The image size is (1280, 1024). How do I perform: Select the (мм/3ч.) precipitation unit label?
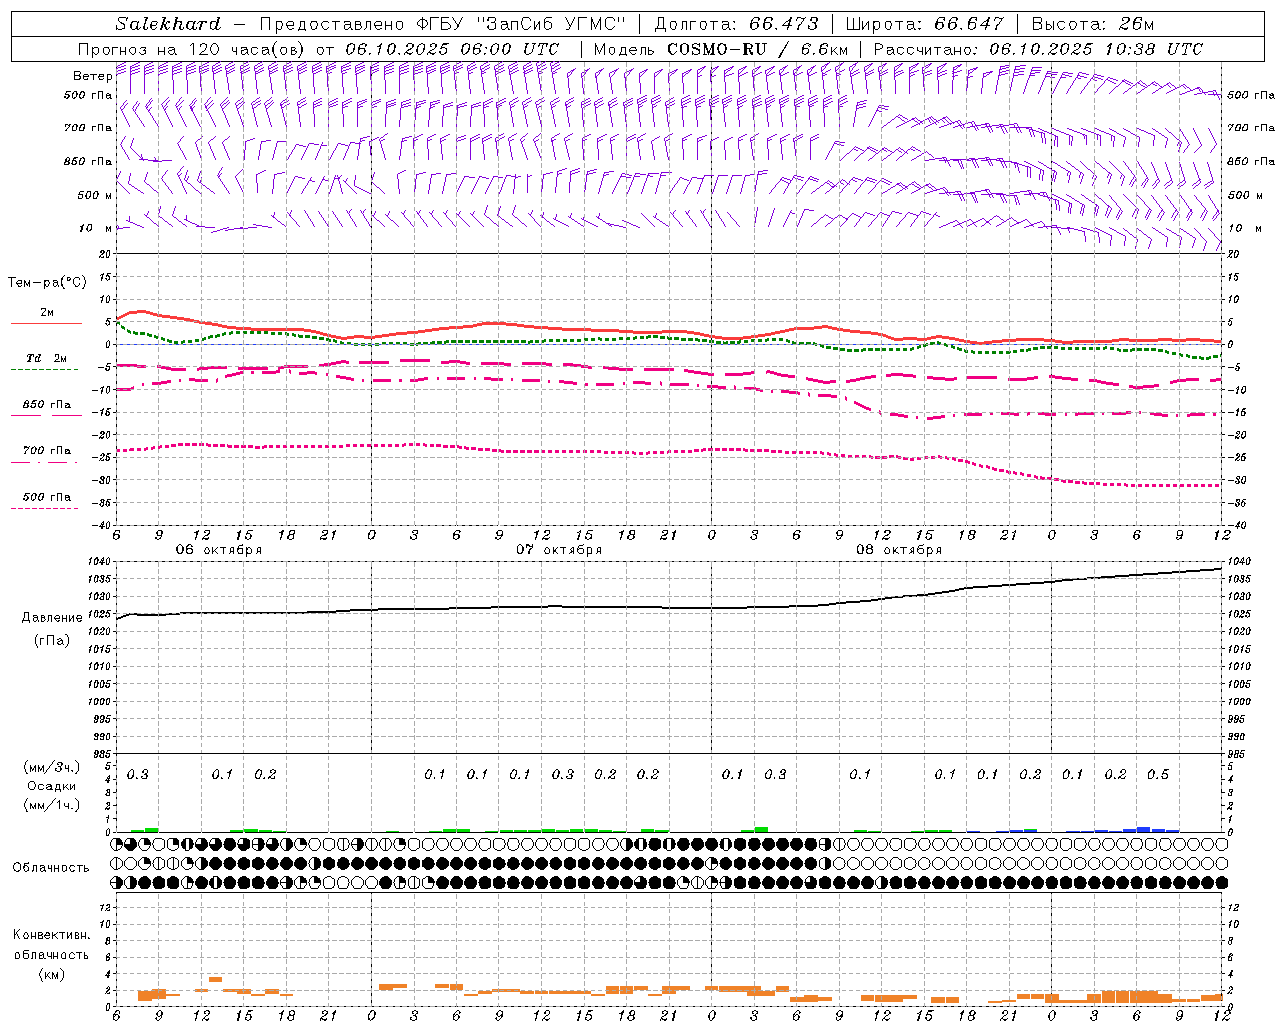point(52,767)
